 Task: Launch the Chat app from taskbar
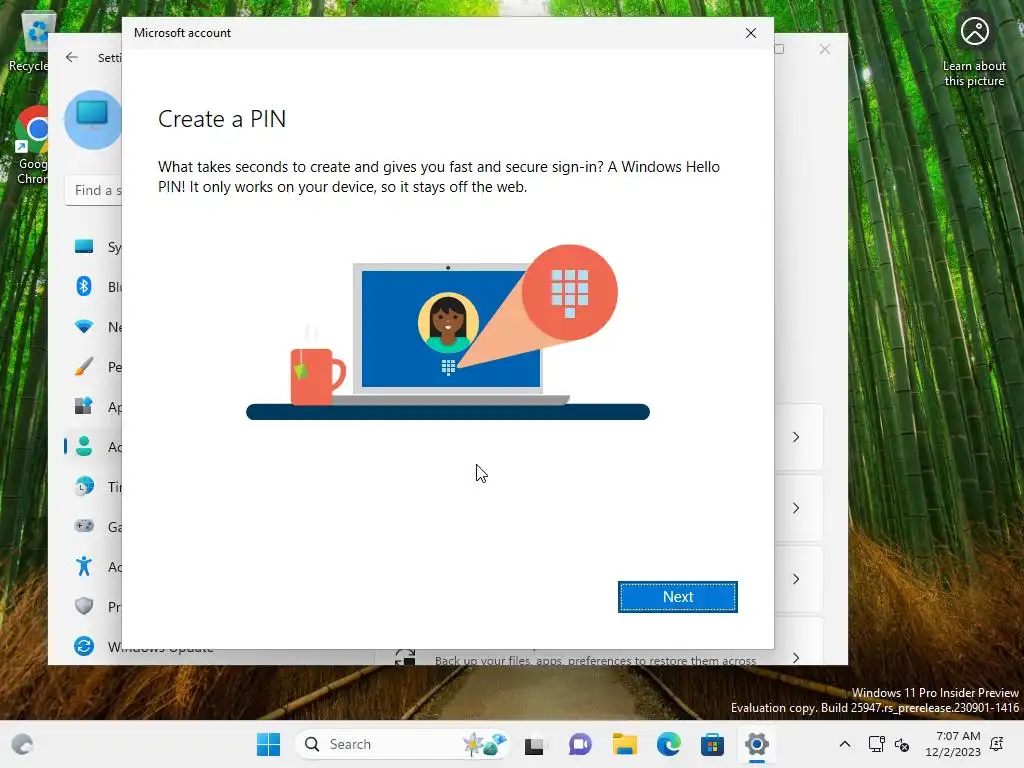tap(579, 744)
